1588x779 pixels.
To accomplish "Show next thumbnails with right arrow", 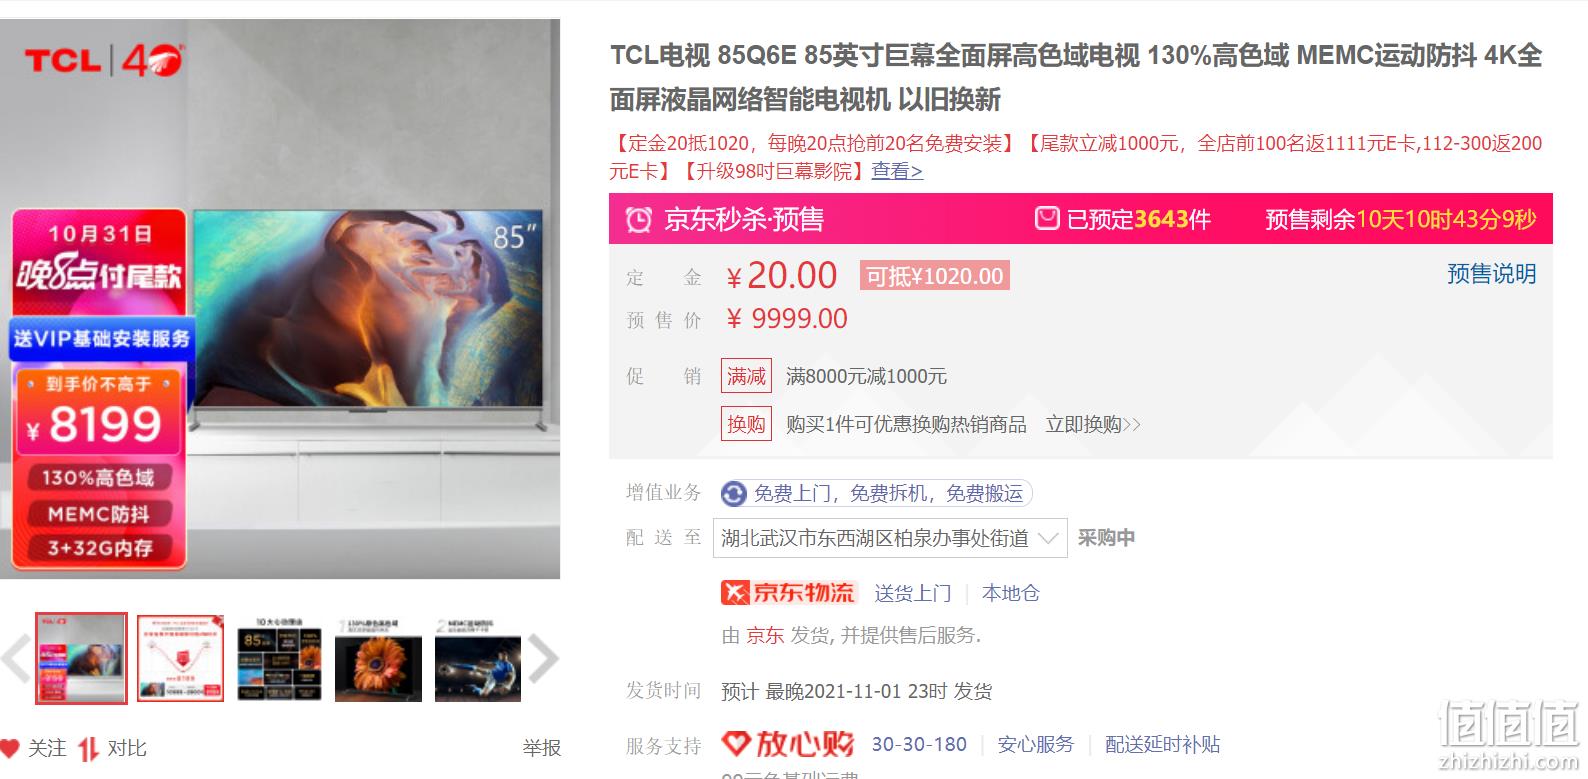I will (543, 659).
